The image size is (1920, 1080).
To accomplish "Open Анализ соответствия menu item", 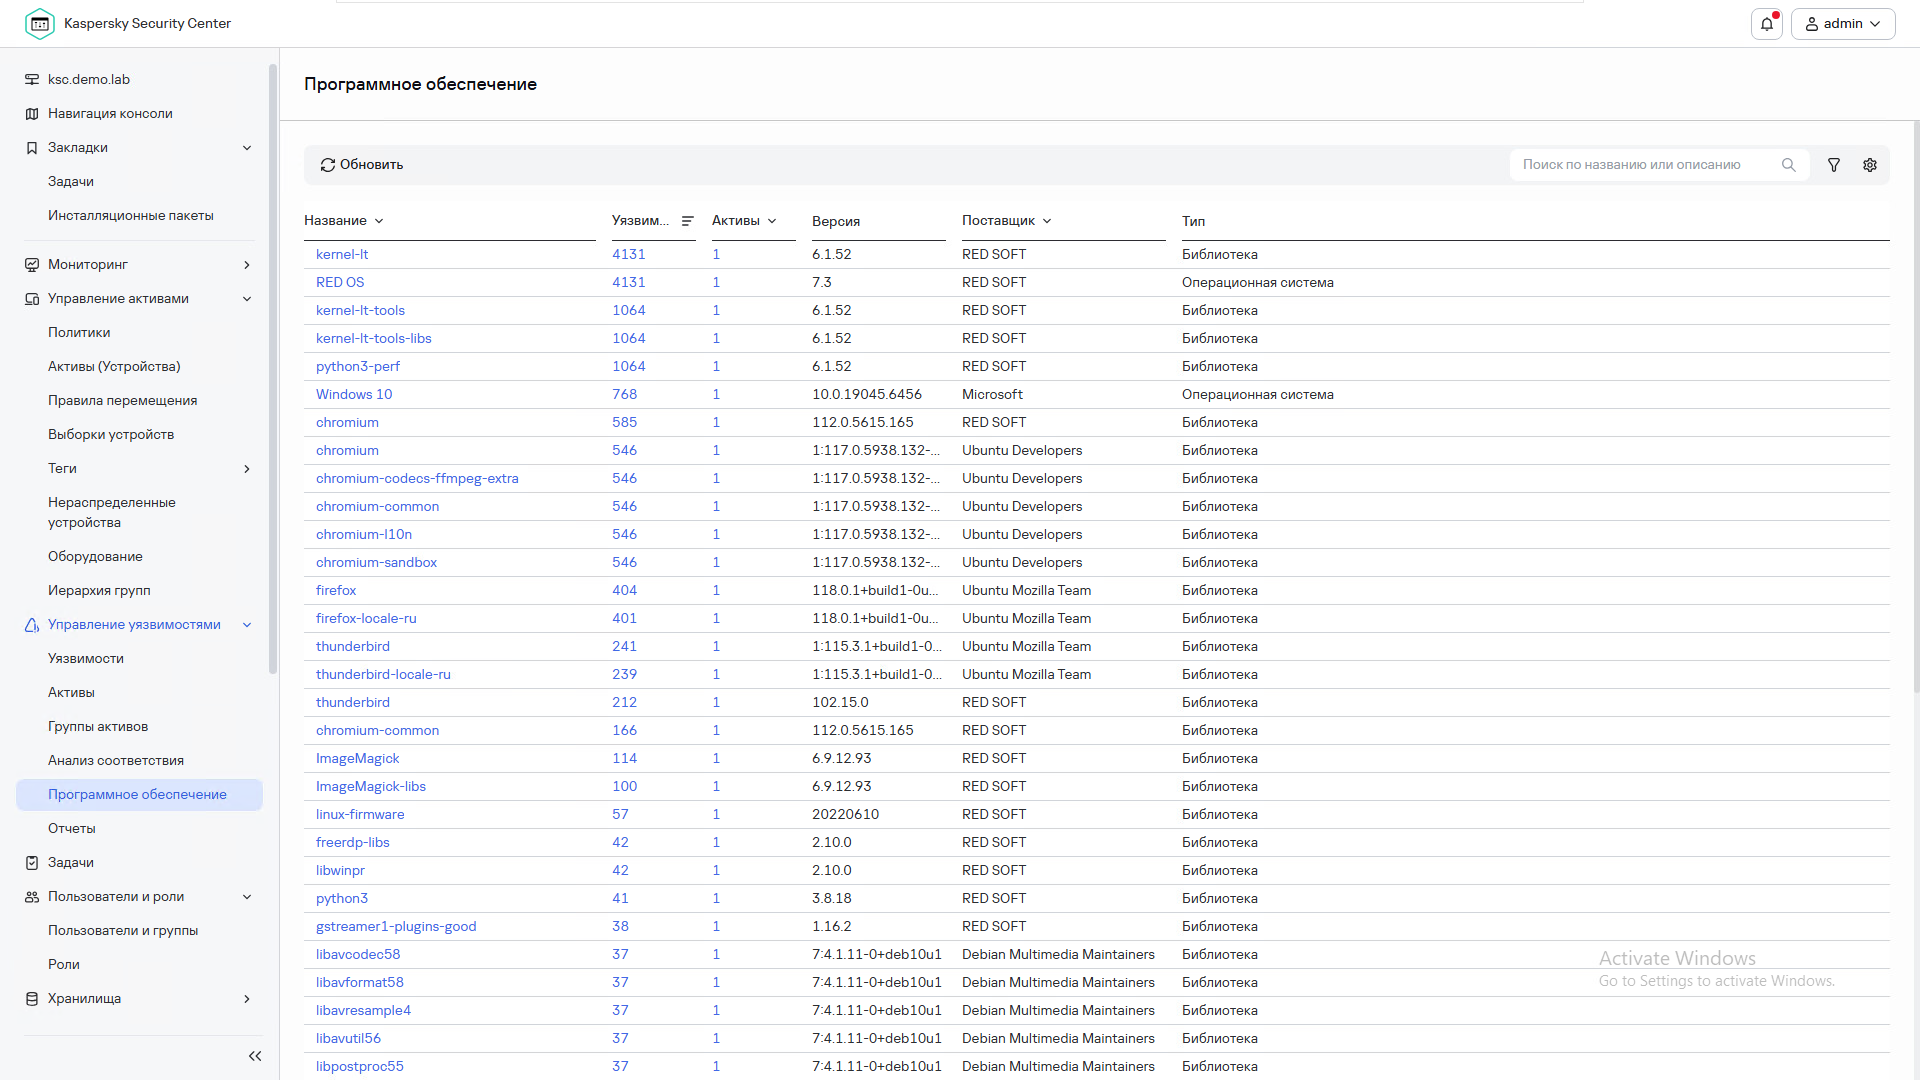I will (x=116, y=761).
